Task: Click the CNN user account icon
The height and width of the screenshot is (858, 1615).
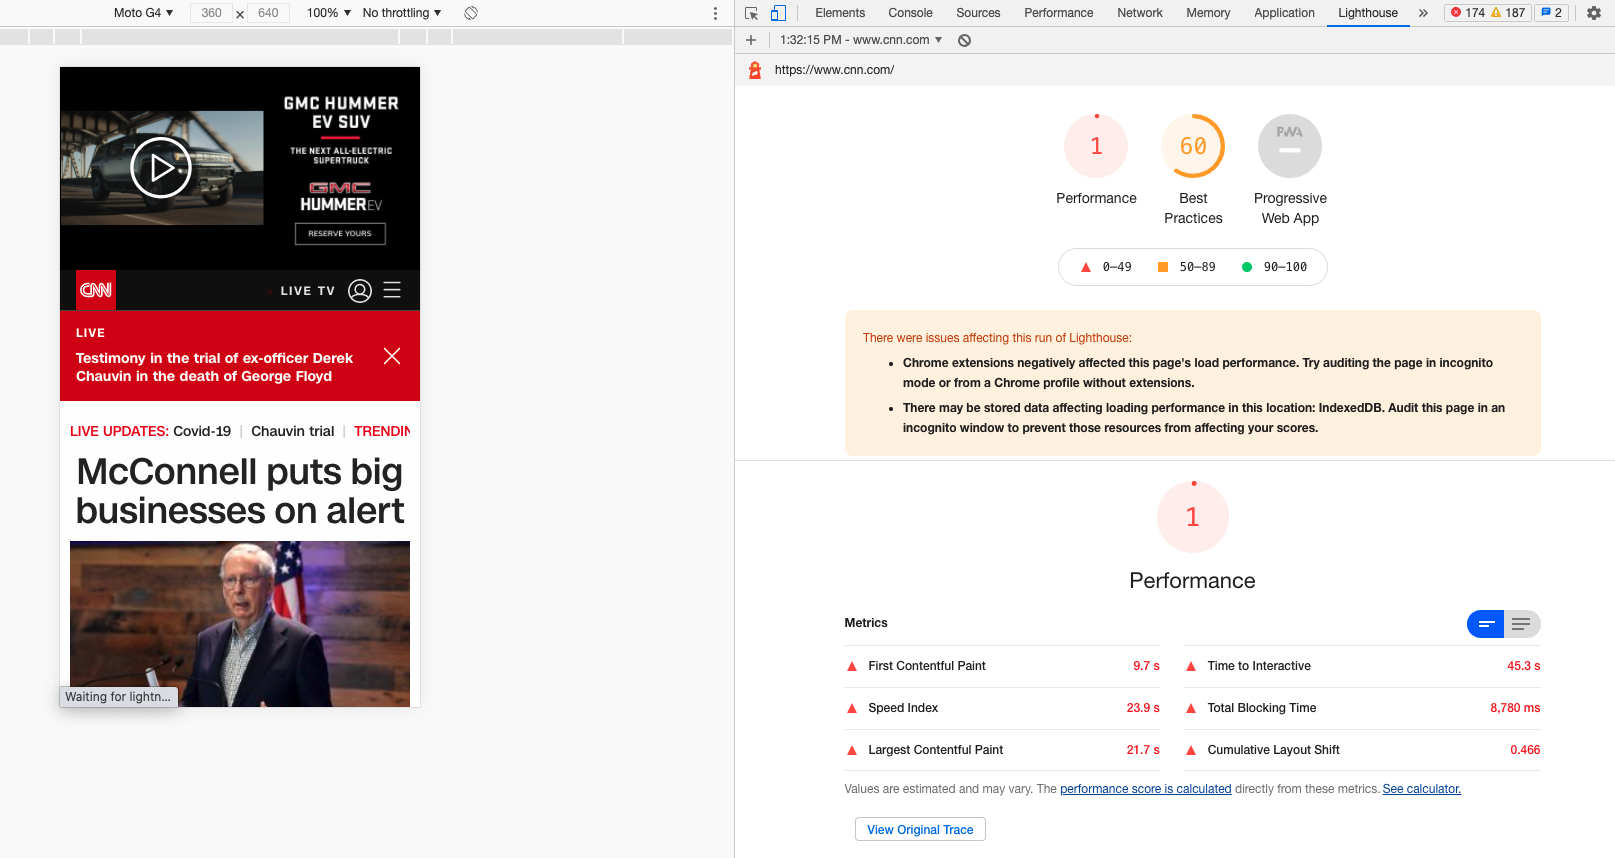Action: tap(360, 290)
